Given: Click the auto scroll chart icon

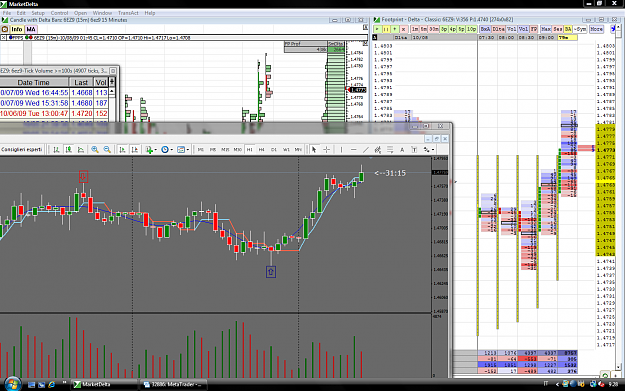Looking at the screenshot, I should pyautogui.click(x=122, y=149).
